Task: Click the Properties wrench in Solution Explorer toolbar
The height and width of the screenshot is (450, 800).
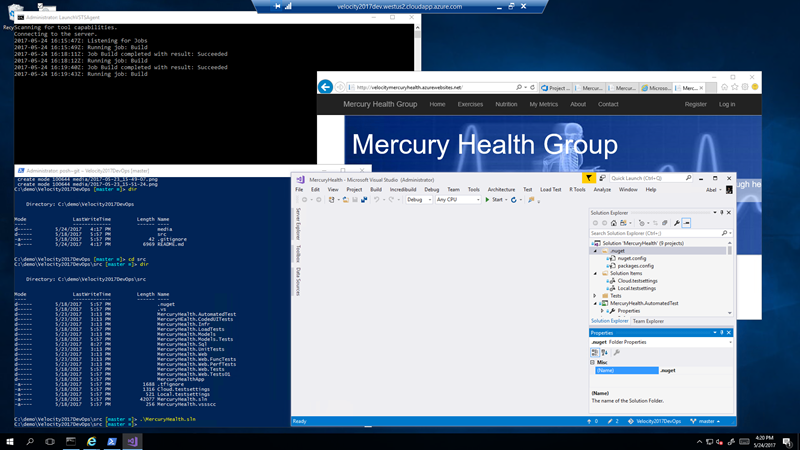Action: [677, 223]
